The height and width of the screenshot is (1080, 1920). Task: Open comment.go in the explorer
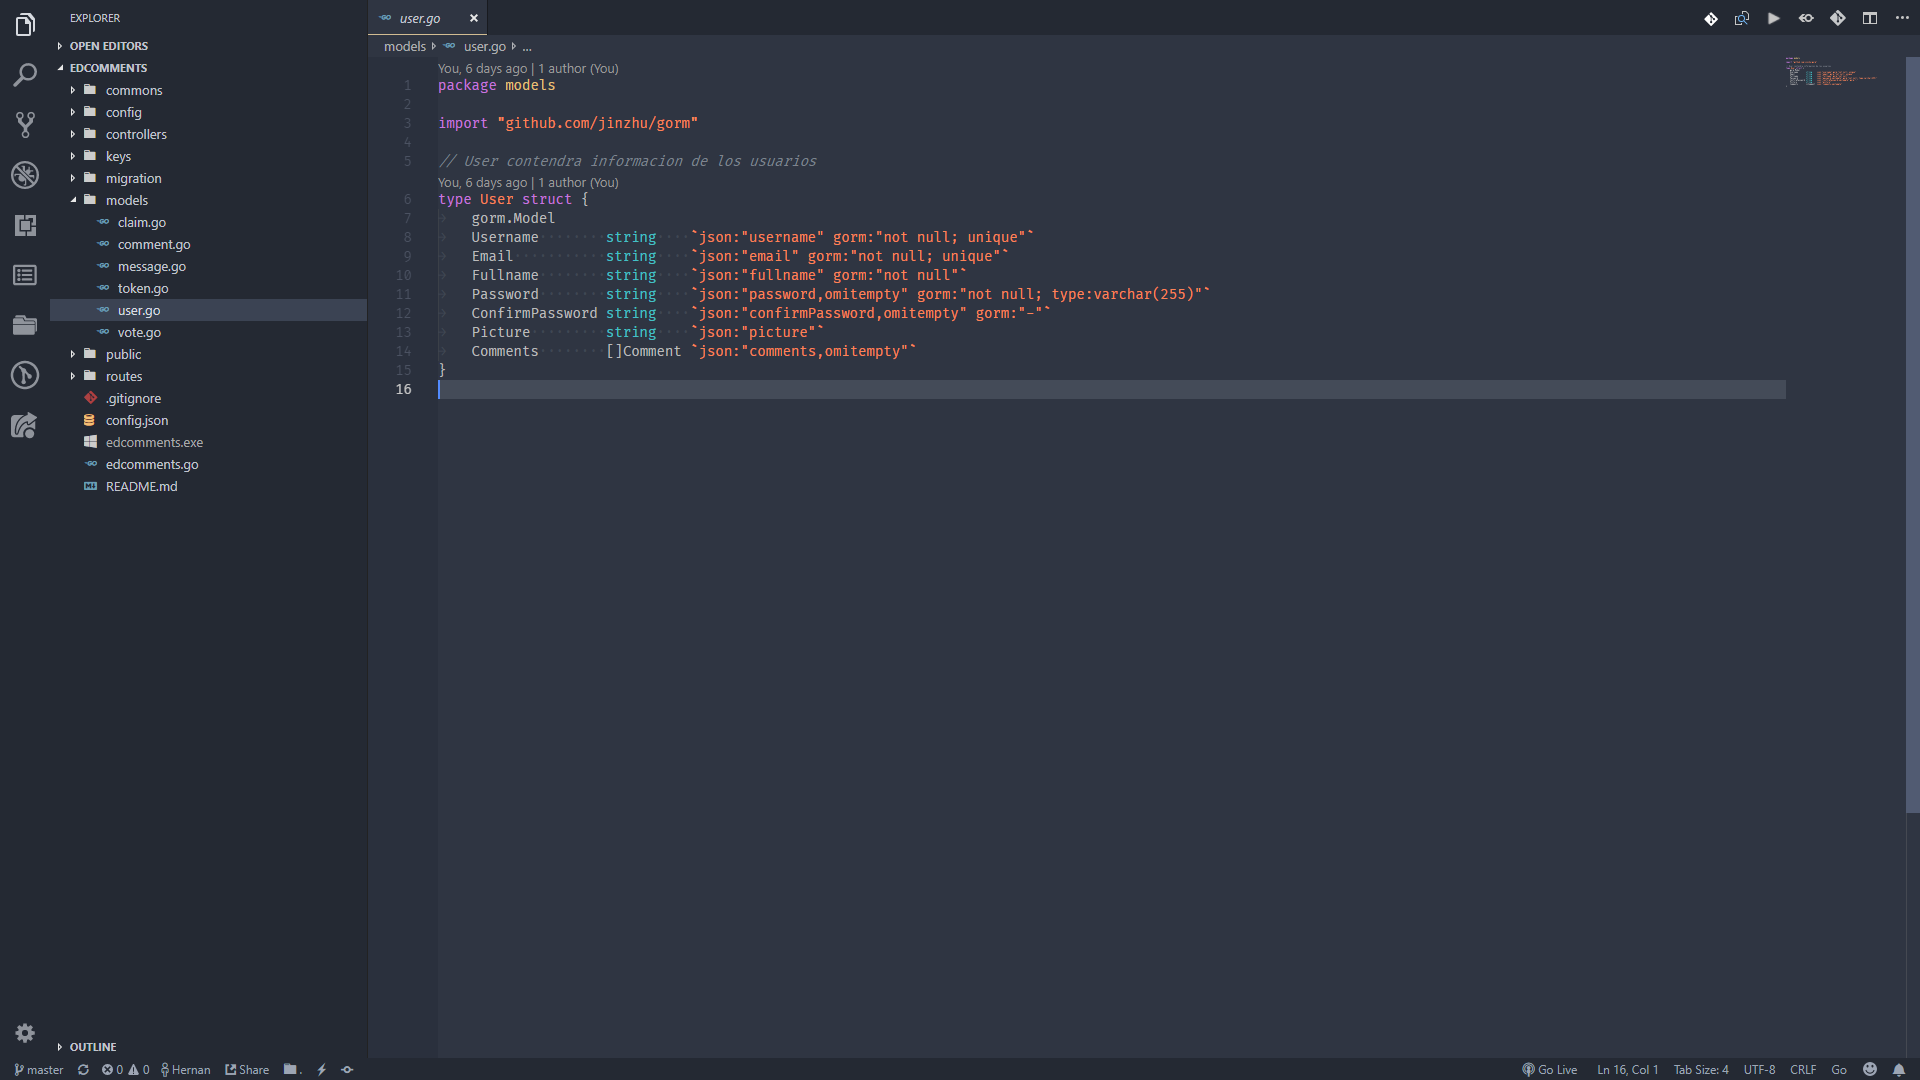point(153,244)
